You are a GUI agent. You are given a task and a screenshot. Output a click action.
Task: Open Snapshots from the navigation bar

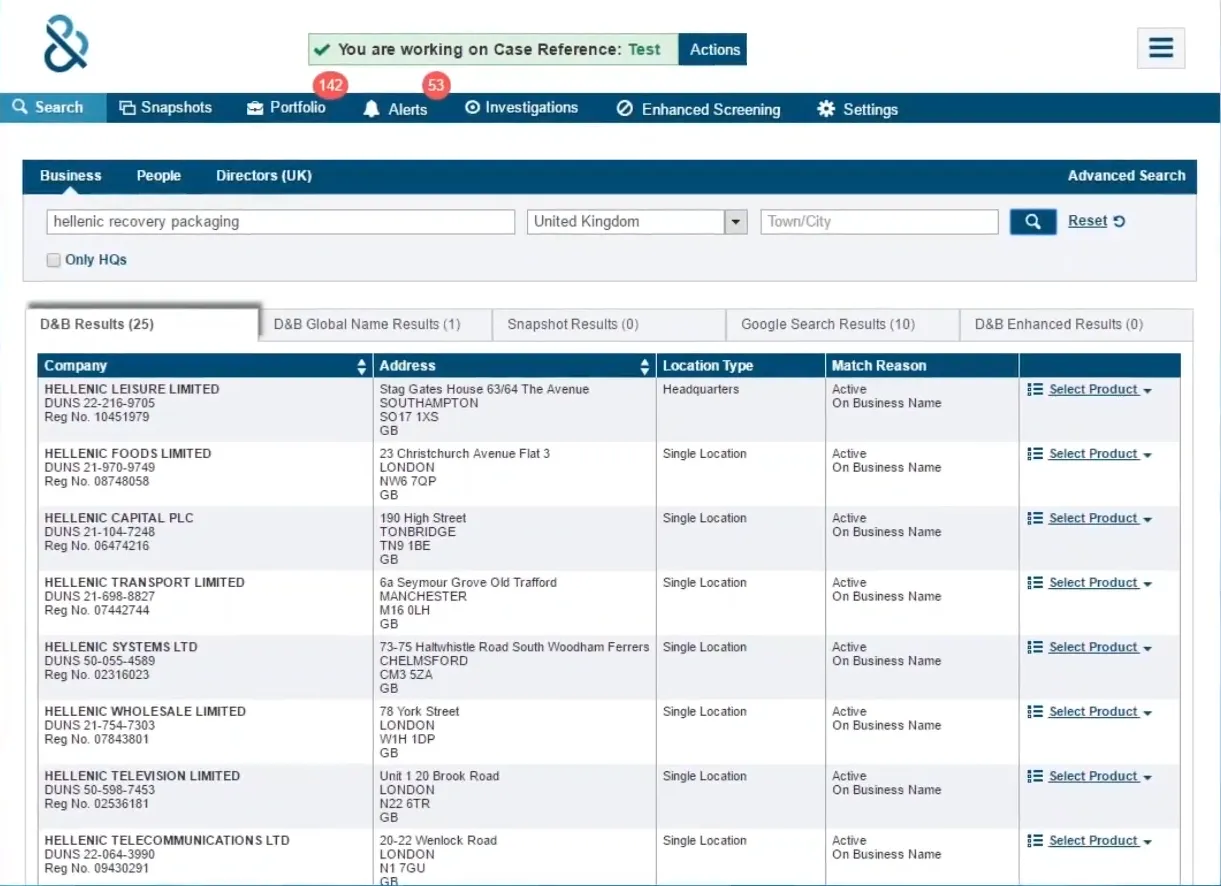[x=165, y=108]
